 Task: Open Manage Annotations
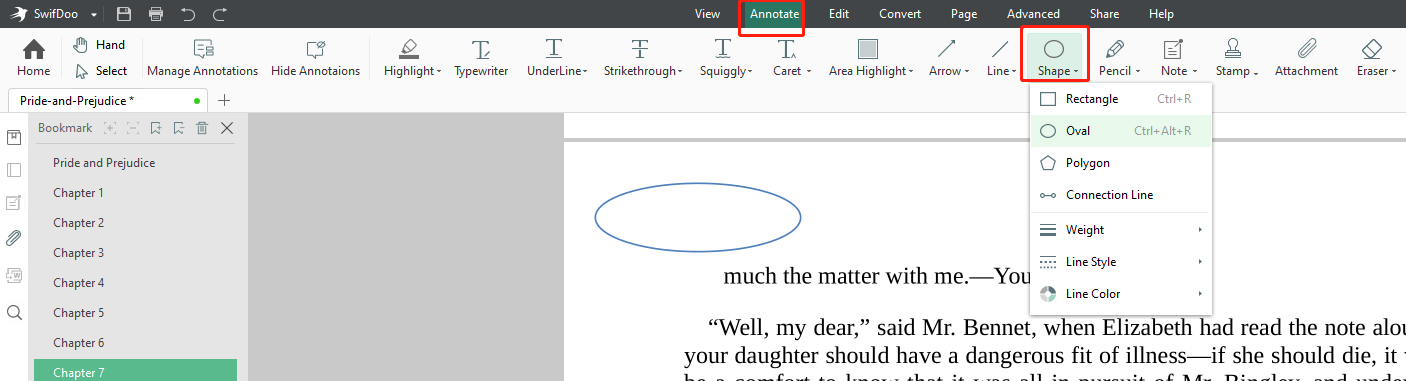[202, 59]
